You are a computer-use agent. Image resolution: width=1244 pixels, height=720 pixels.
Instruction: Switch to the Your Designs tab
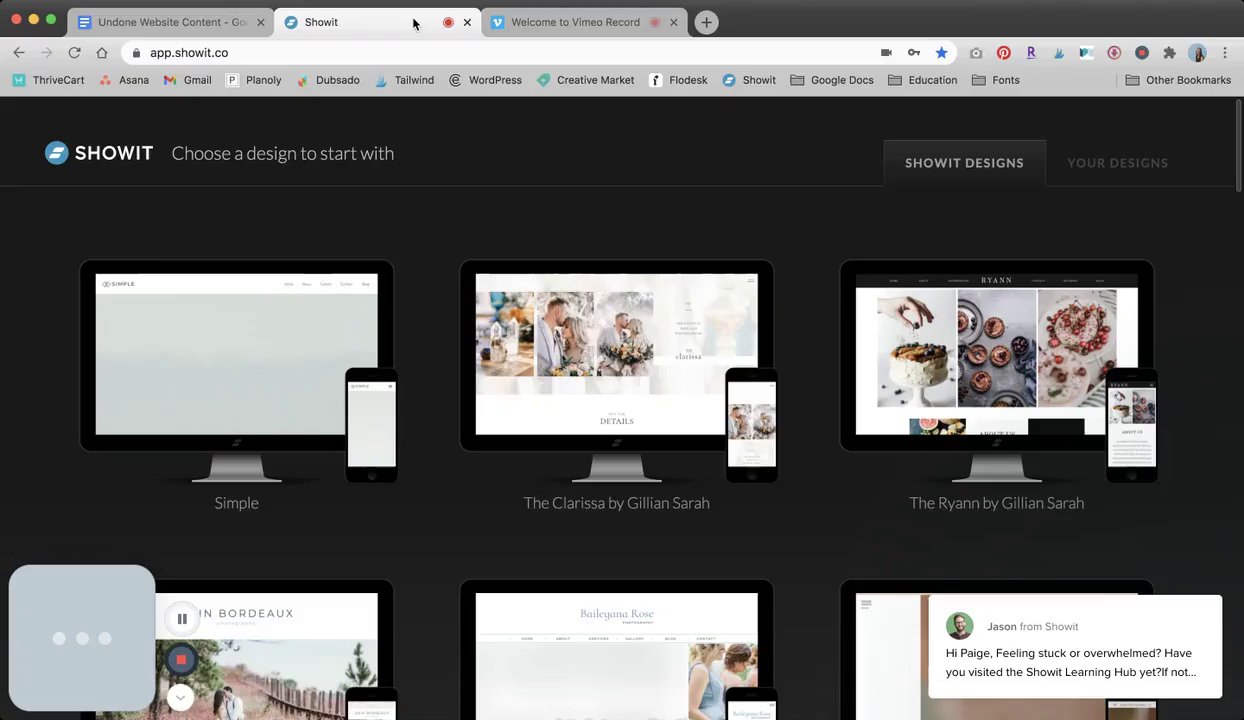(x=1117, y=163)
